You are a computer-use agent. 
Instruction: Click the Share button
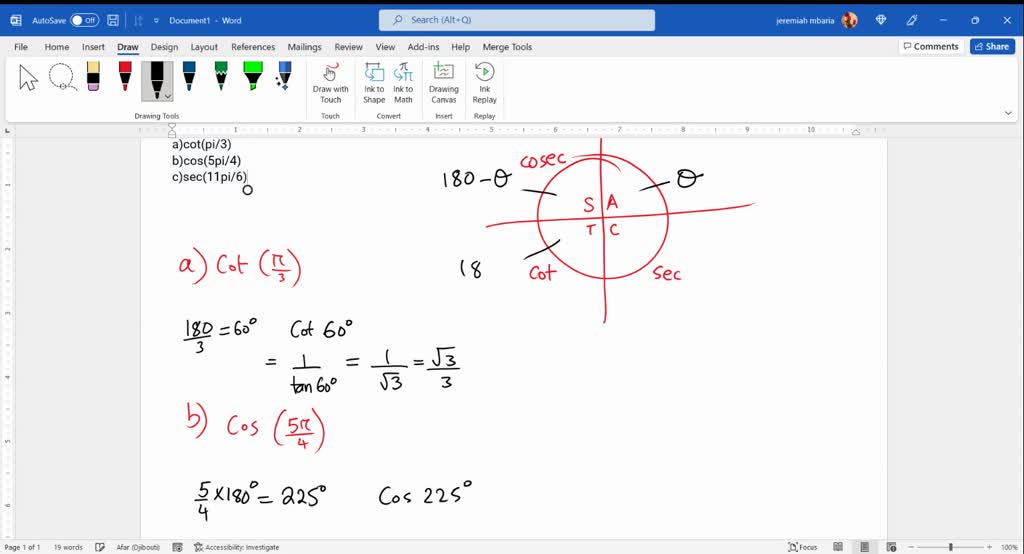(x=992, y=46)
